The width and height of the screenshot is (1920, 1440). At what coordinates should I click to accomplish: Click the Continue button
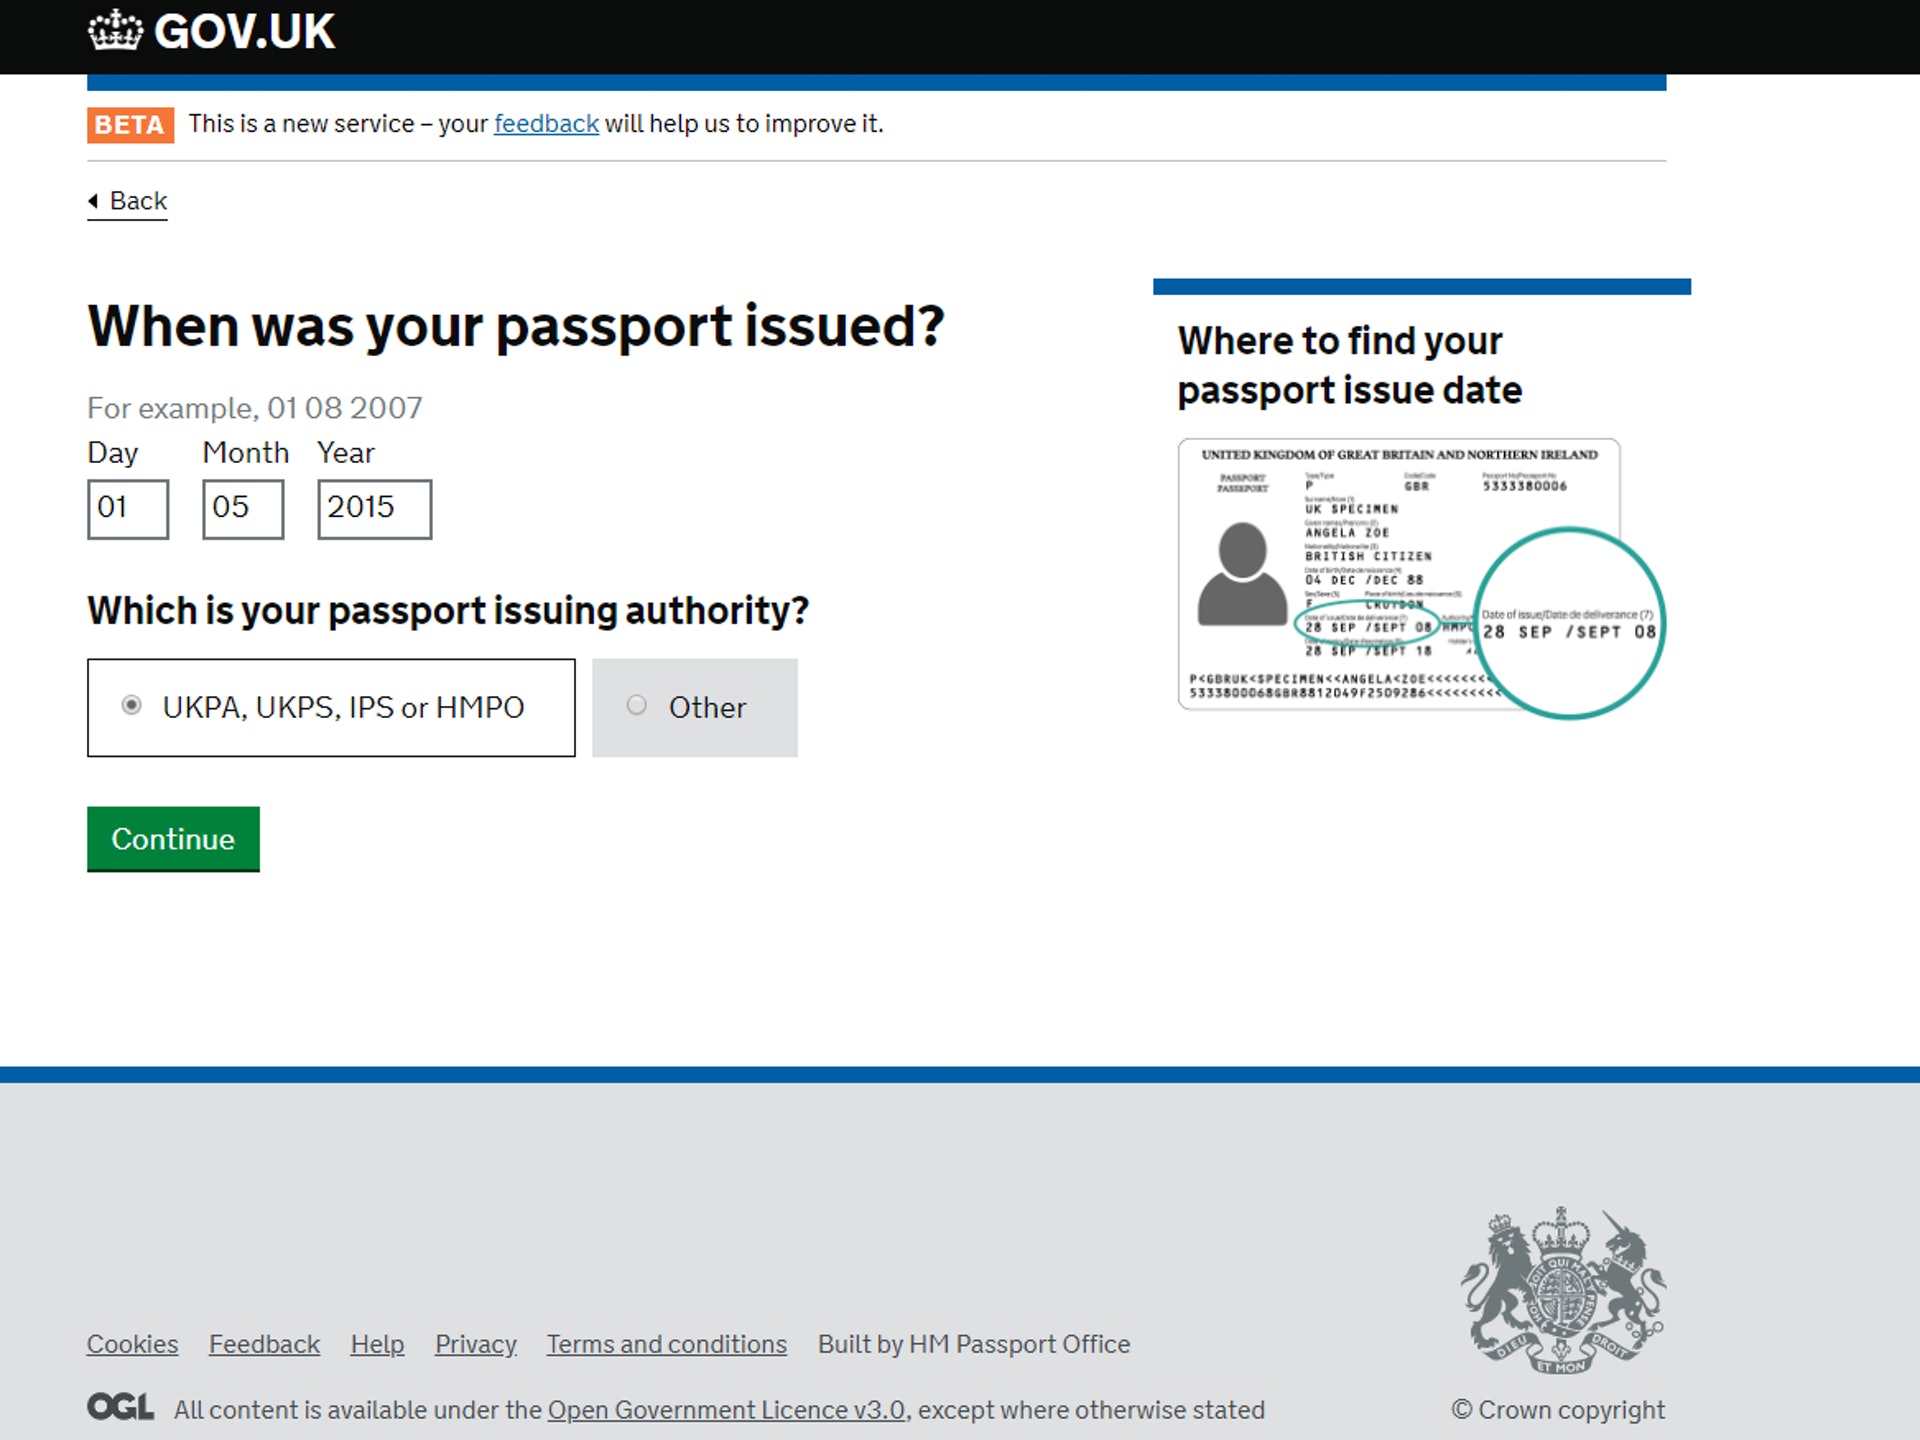point(172,838)
